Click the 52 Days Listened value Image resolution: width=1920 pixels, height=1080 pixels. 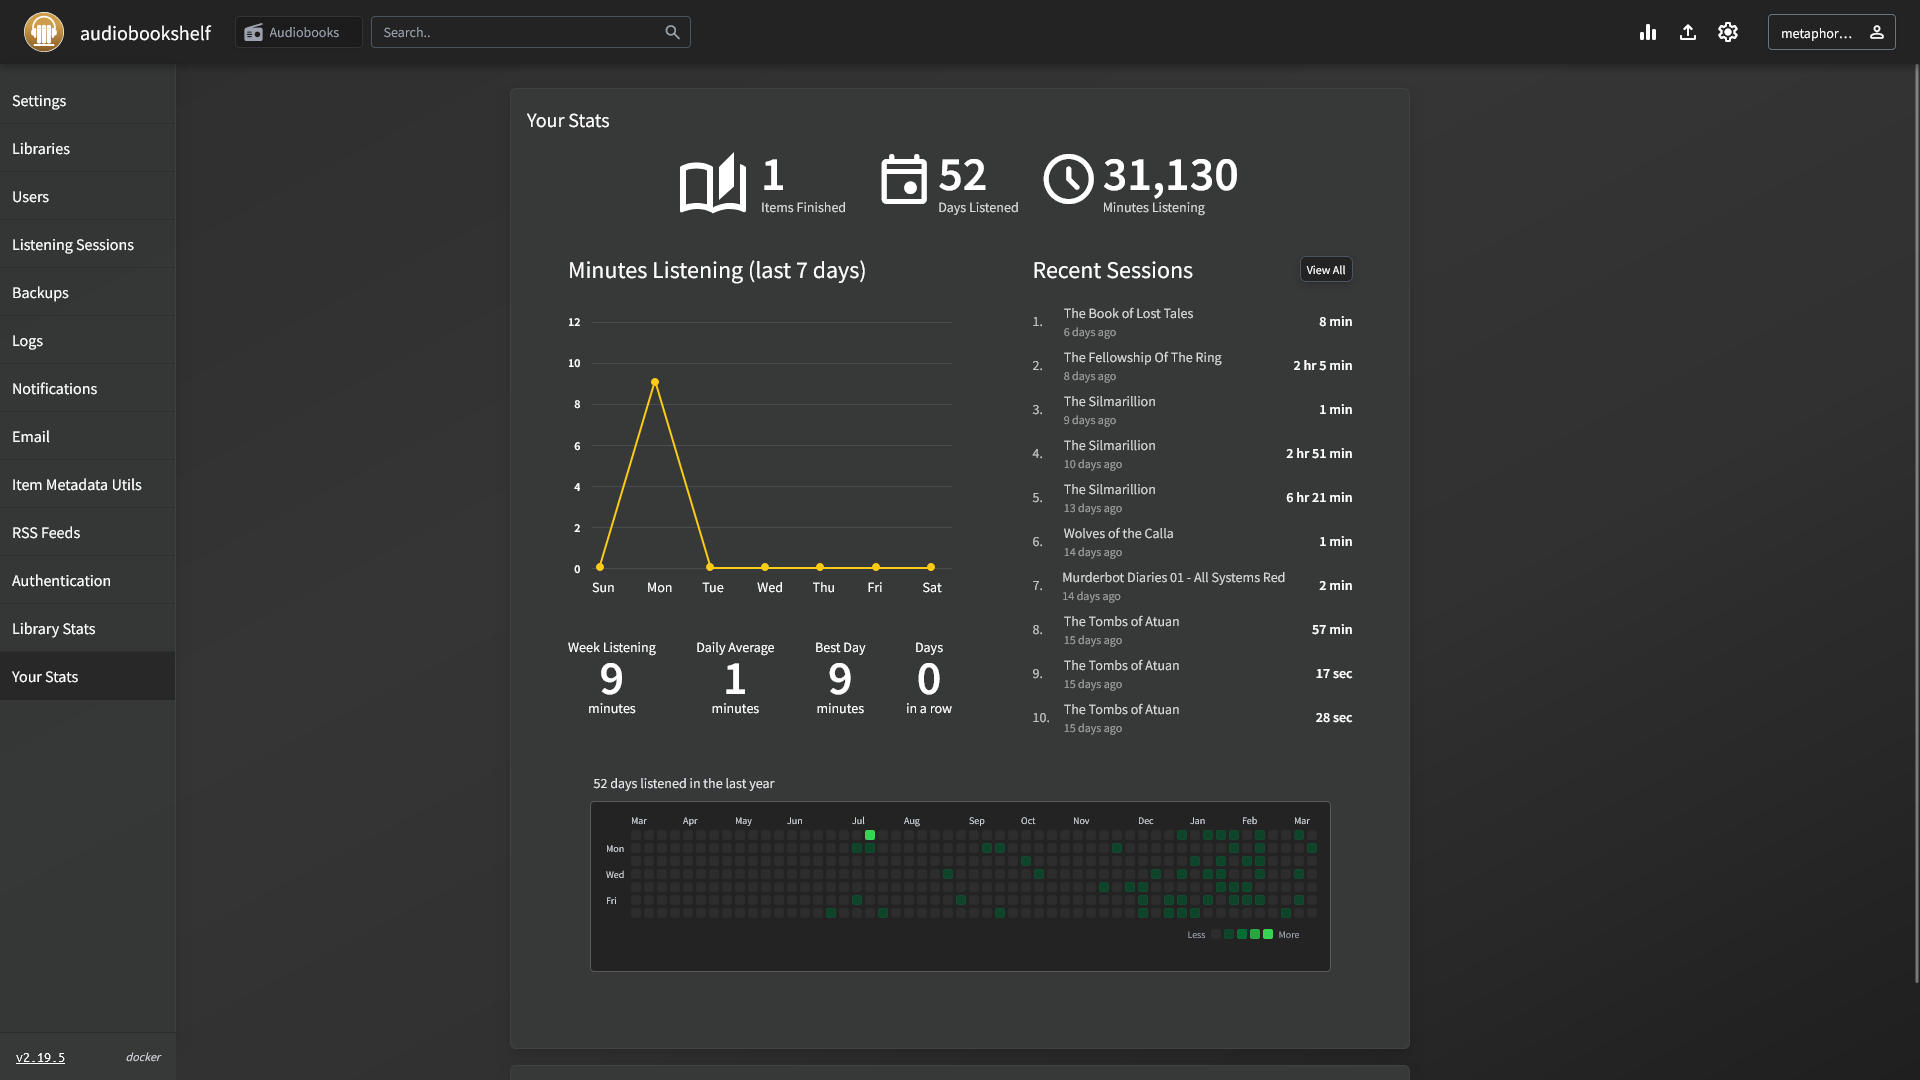tap(962, 175)
